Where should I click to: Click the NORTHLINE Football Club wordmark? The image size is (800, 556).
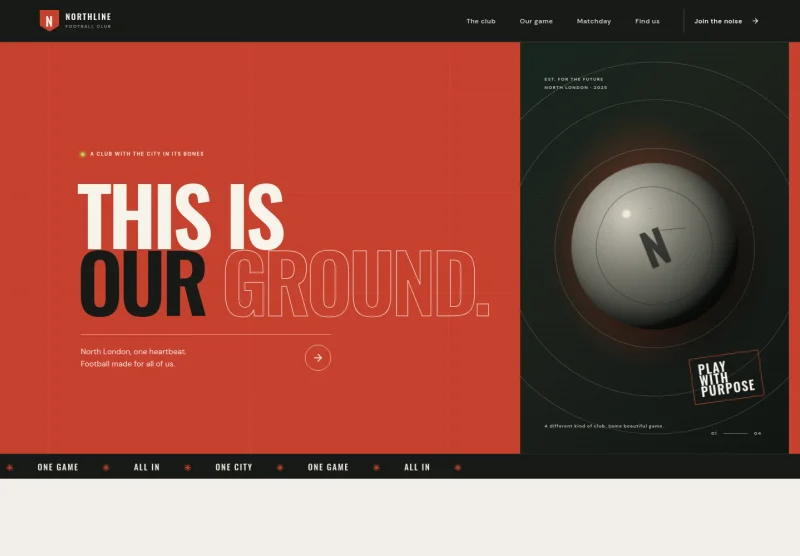(x=88, y=20)
